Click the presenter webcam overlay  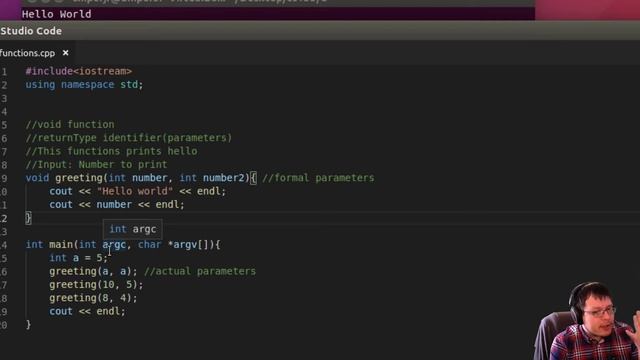tap(588, 321)
